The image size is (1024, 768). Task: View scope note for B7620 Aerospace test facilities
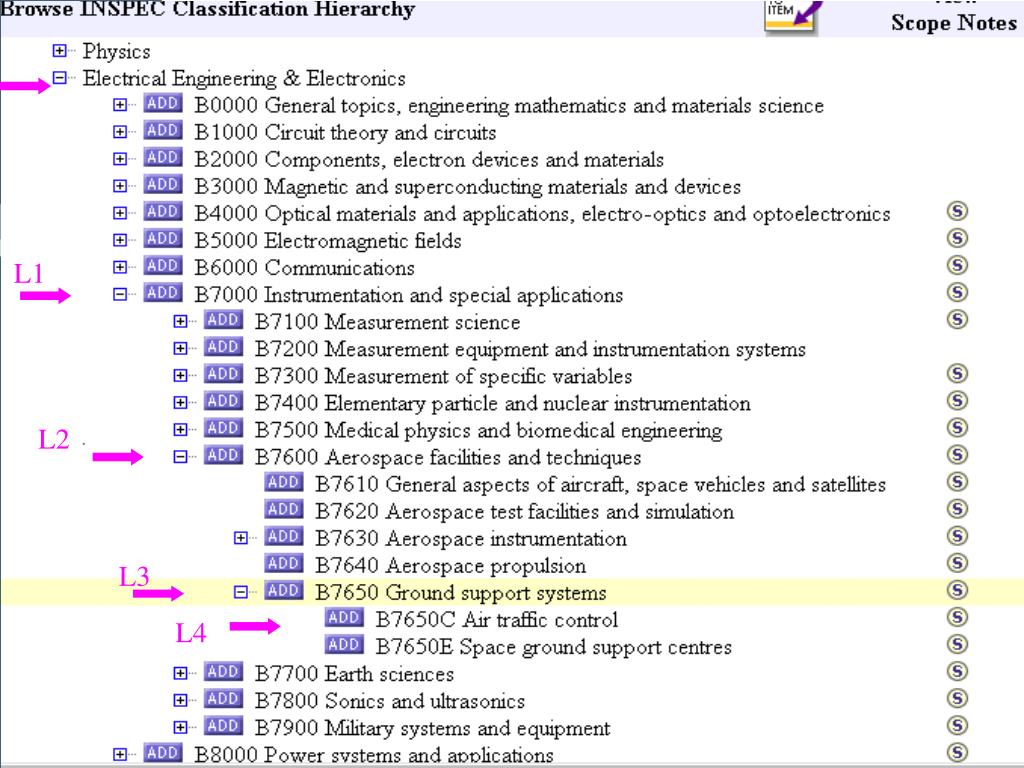(957, 509)
